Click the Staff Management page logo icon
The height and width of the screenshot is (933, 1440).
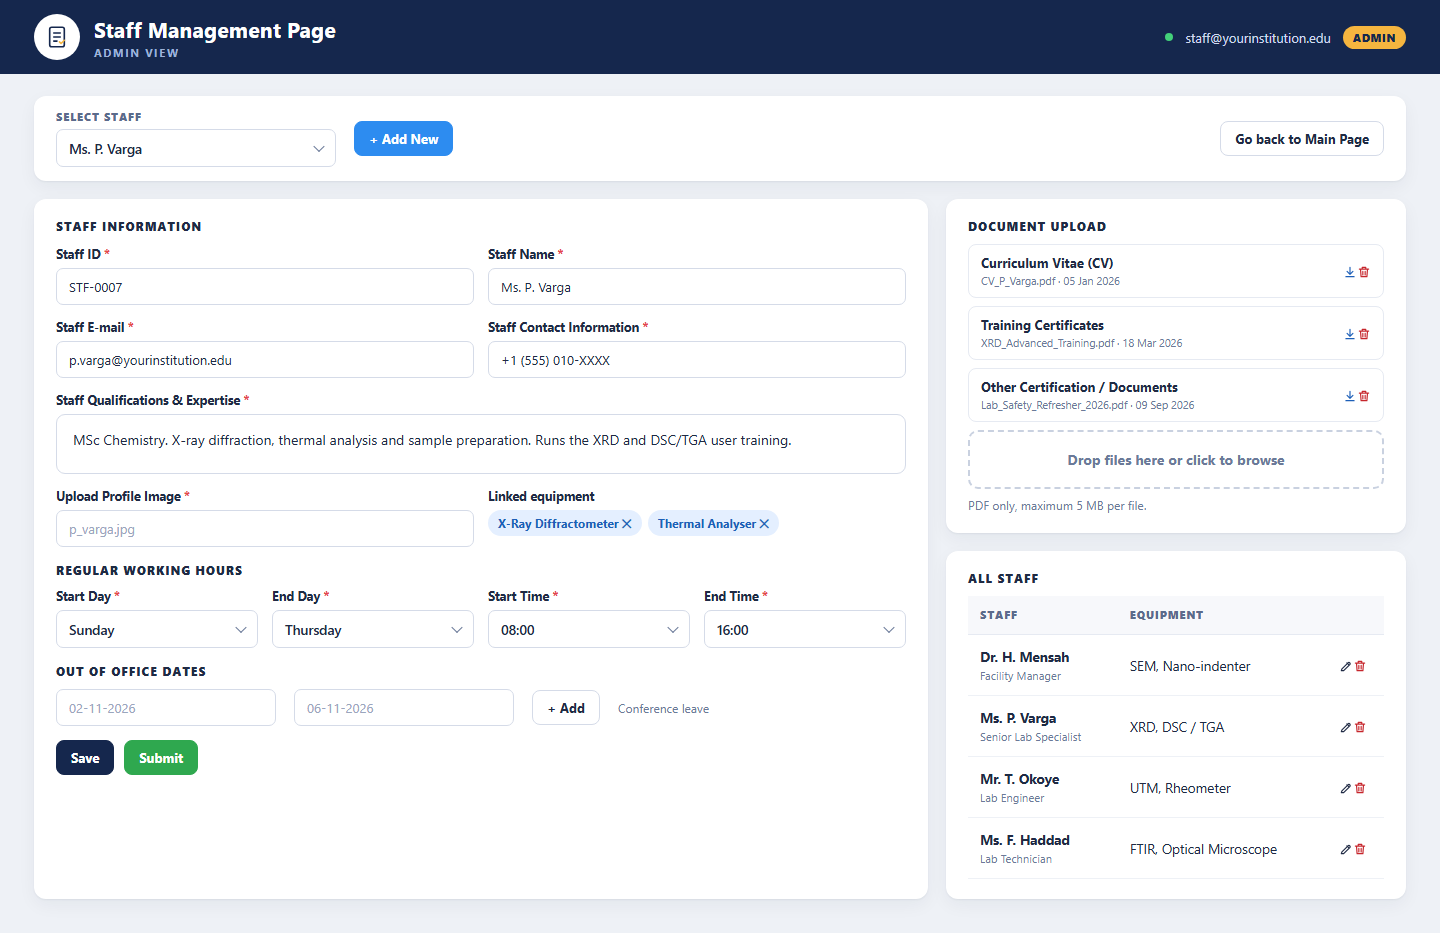point(57,37)
